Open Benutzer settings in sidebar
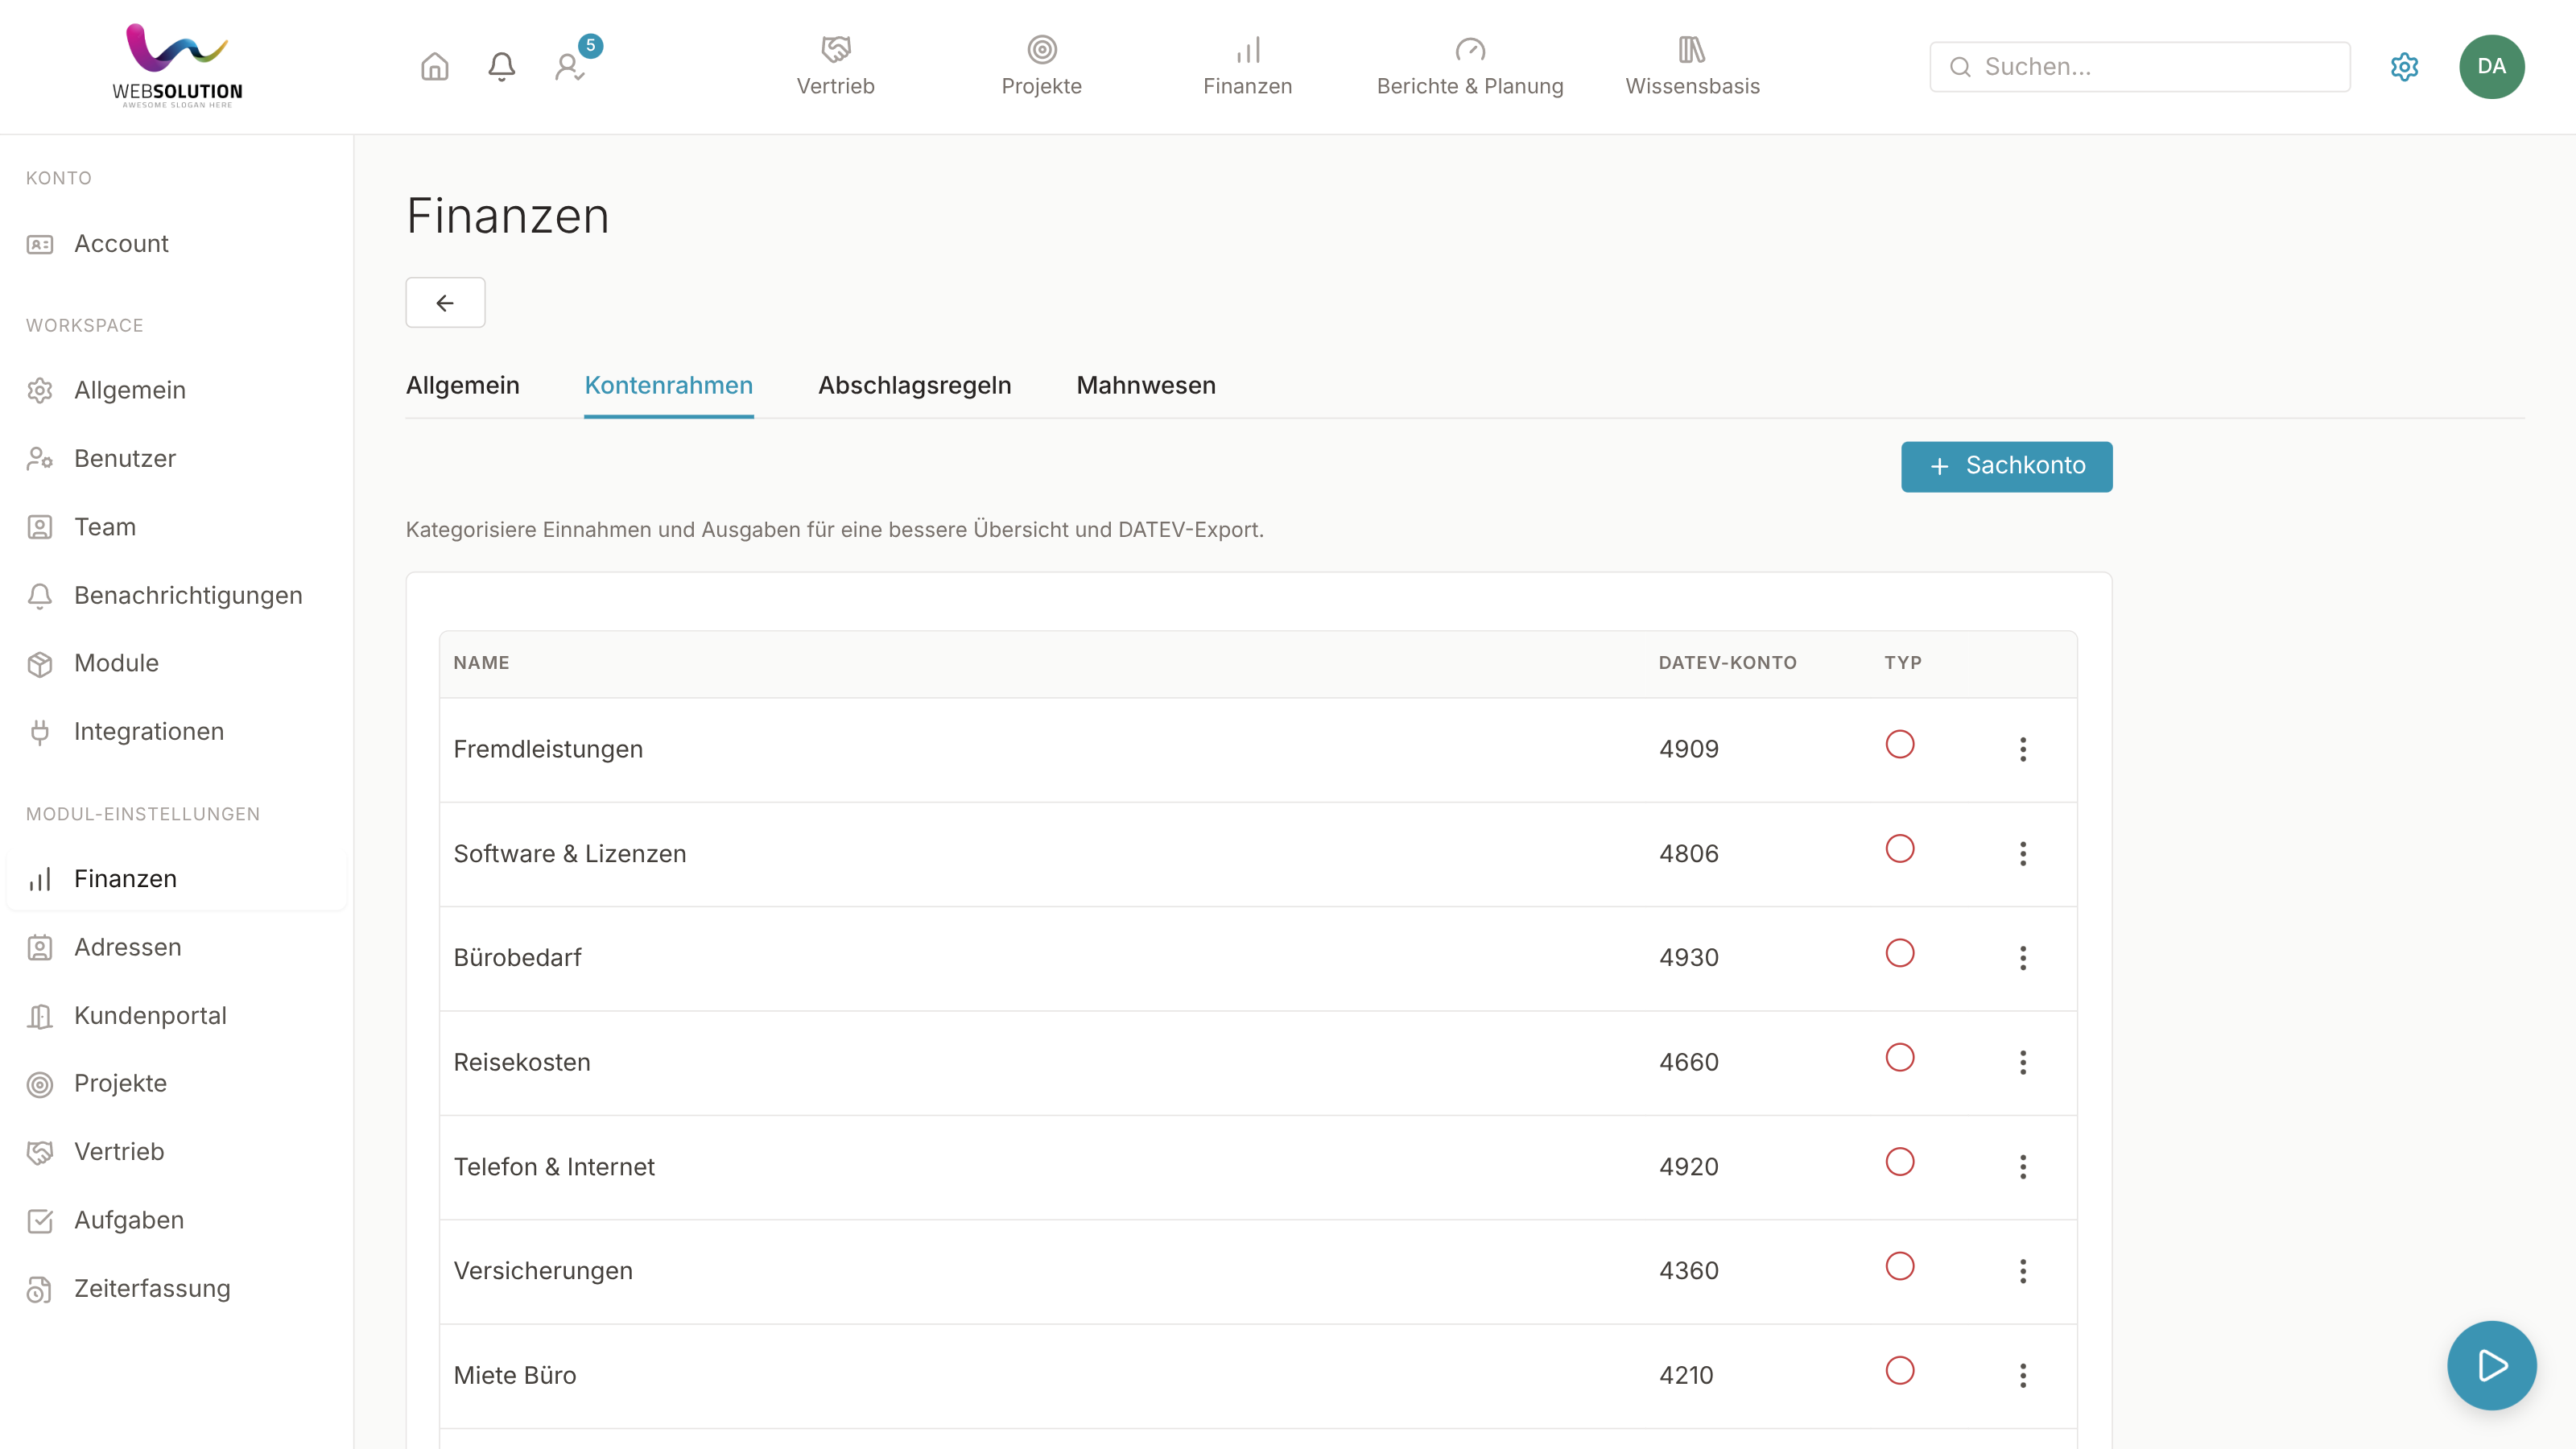The width and height of the screenshot is (2576, 1449). click(177, 459)
